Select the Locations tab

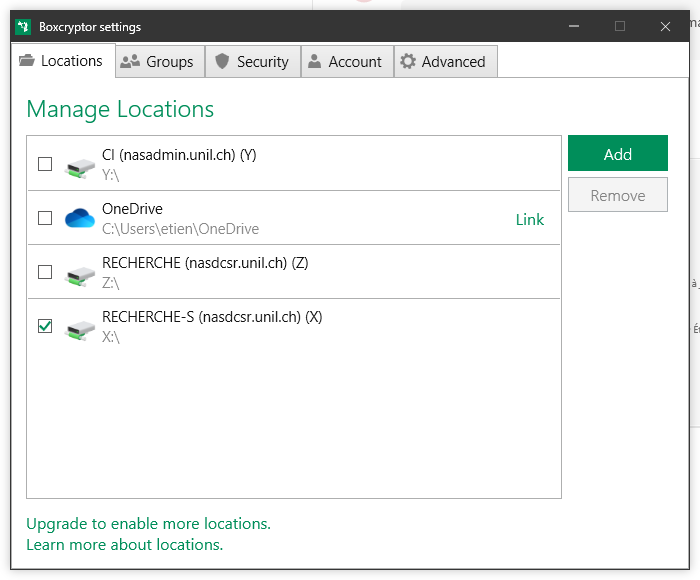(62, 61)
